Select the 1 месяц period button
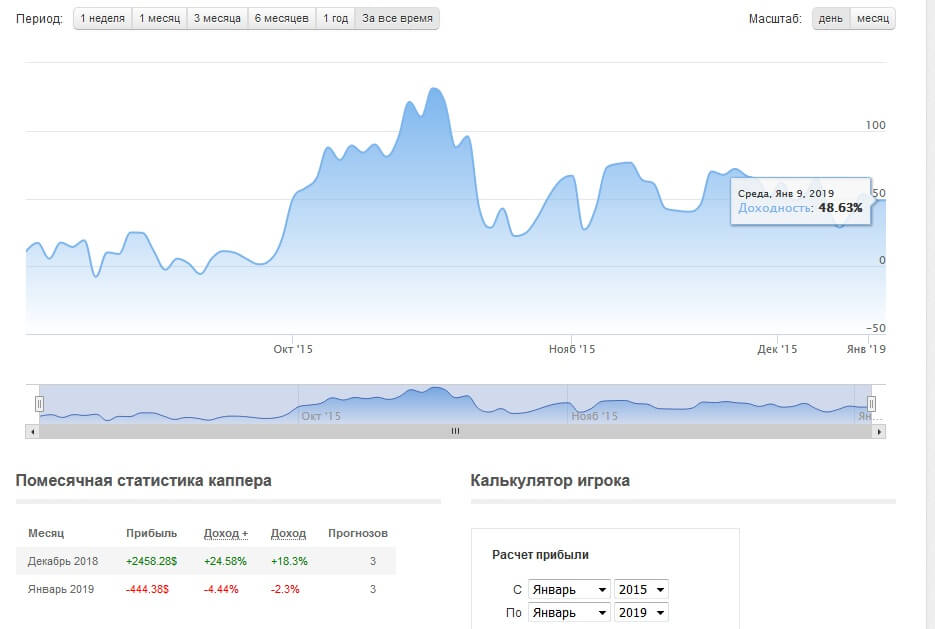Viewport: 935px width, 629px height. [x=159, y=18]
